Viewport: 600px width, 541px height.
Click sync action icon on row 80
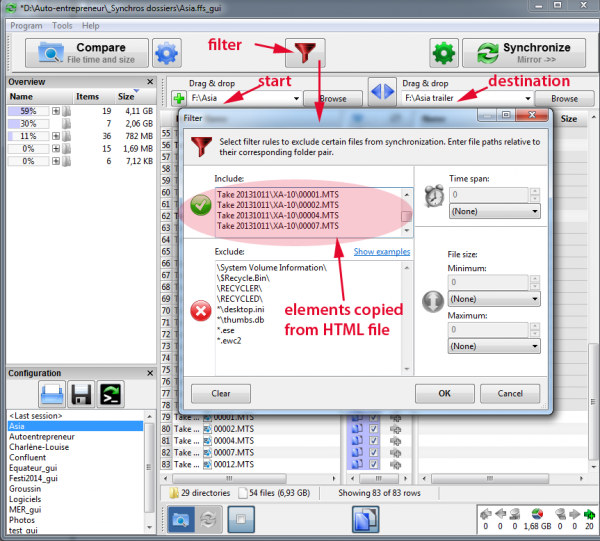396,429
